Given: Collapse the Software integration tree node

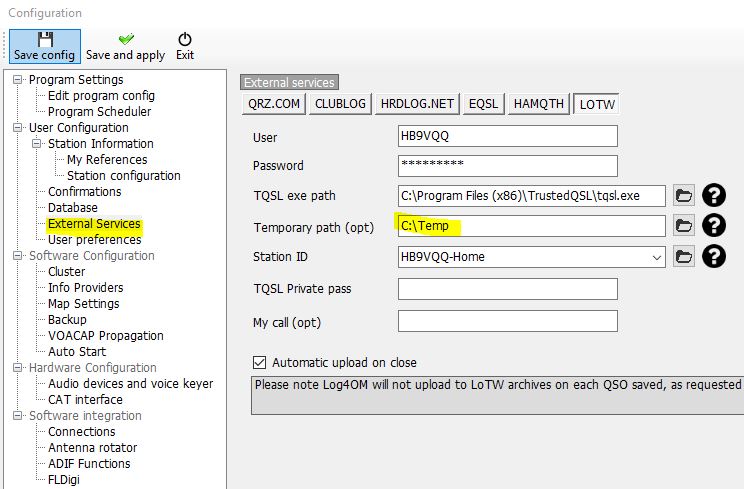Looking at the screenshot, I should point(18,415).
